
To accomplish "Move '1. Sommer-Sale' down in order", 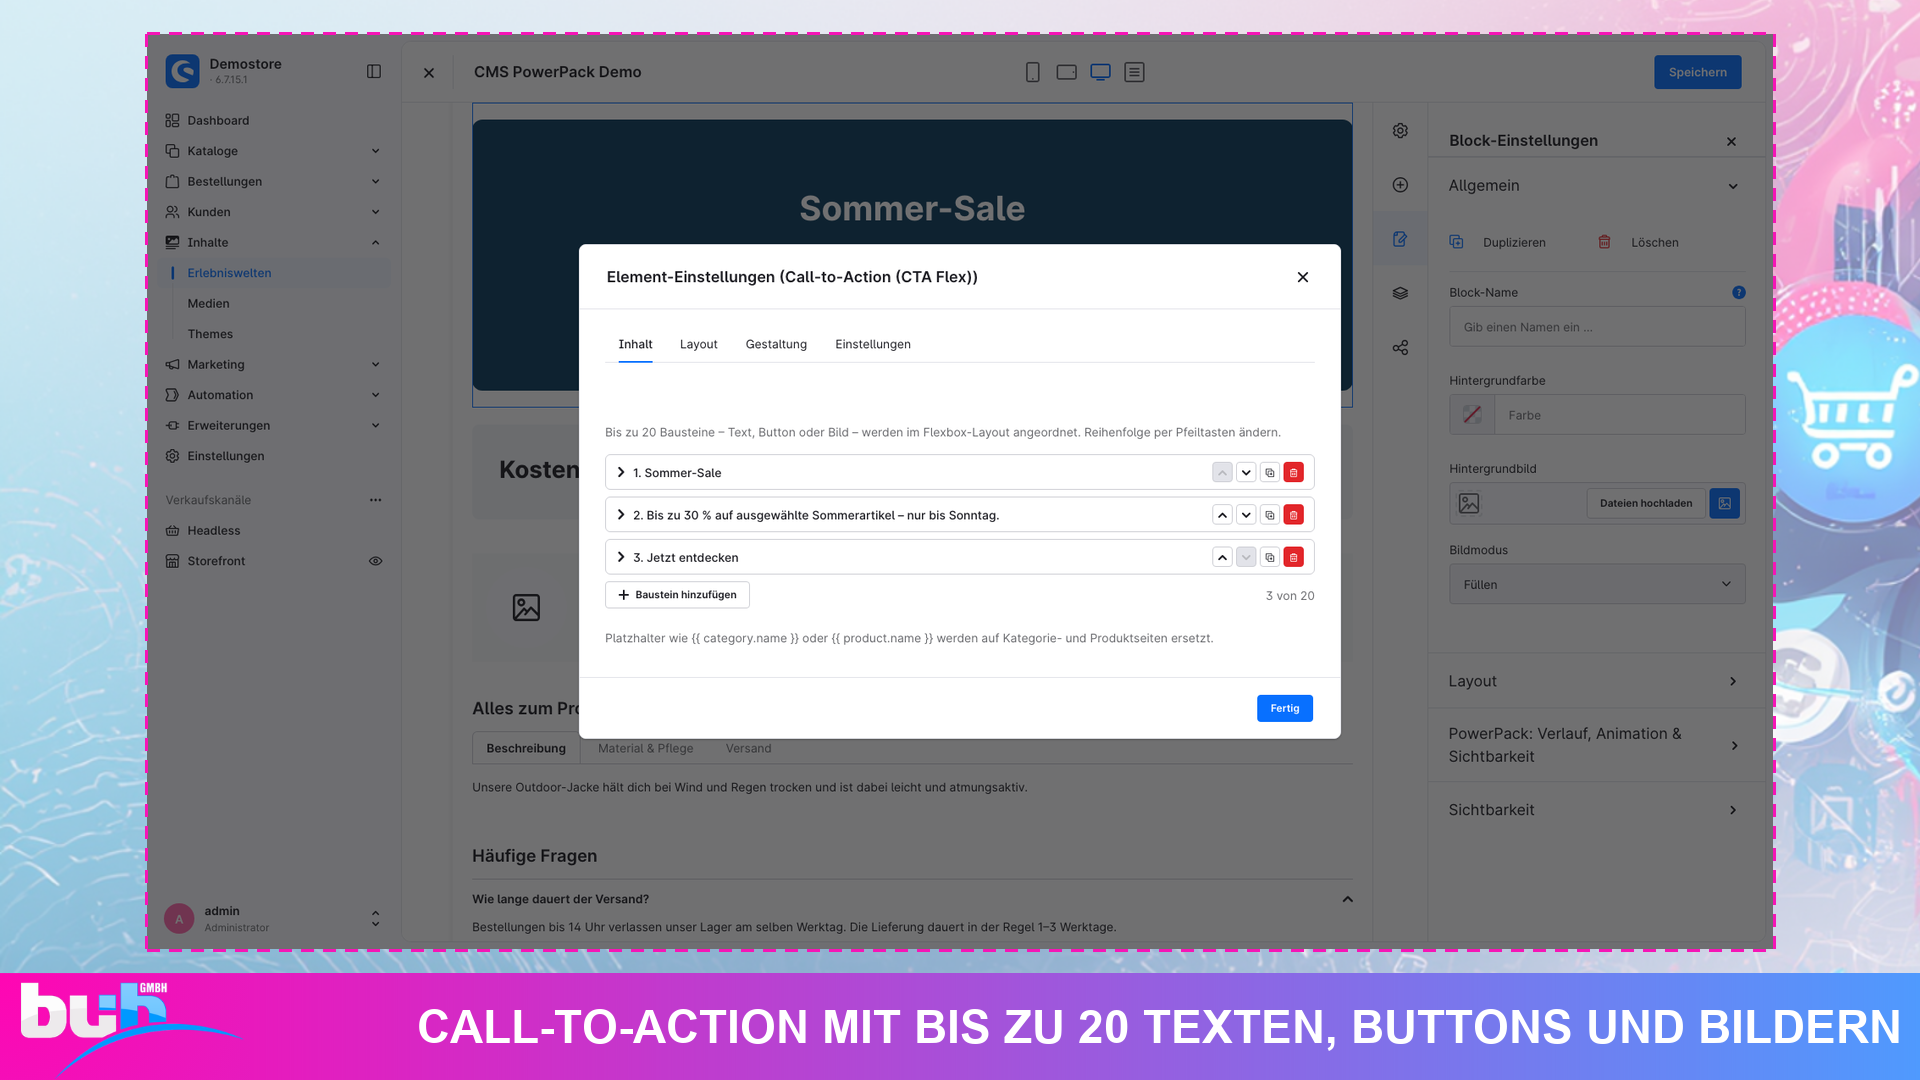I will coord(1246,473).
